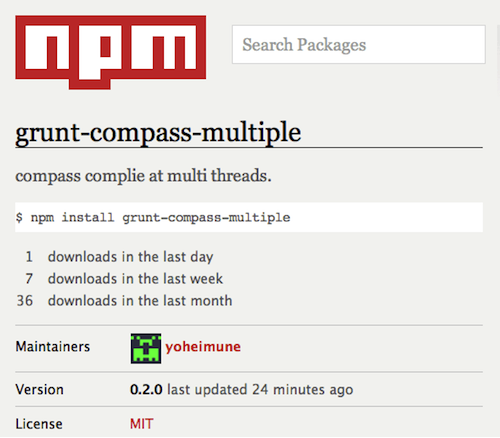Click 'downloads in the last week' row

click(124, 279)
